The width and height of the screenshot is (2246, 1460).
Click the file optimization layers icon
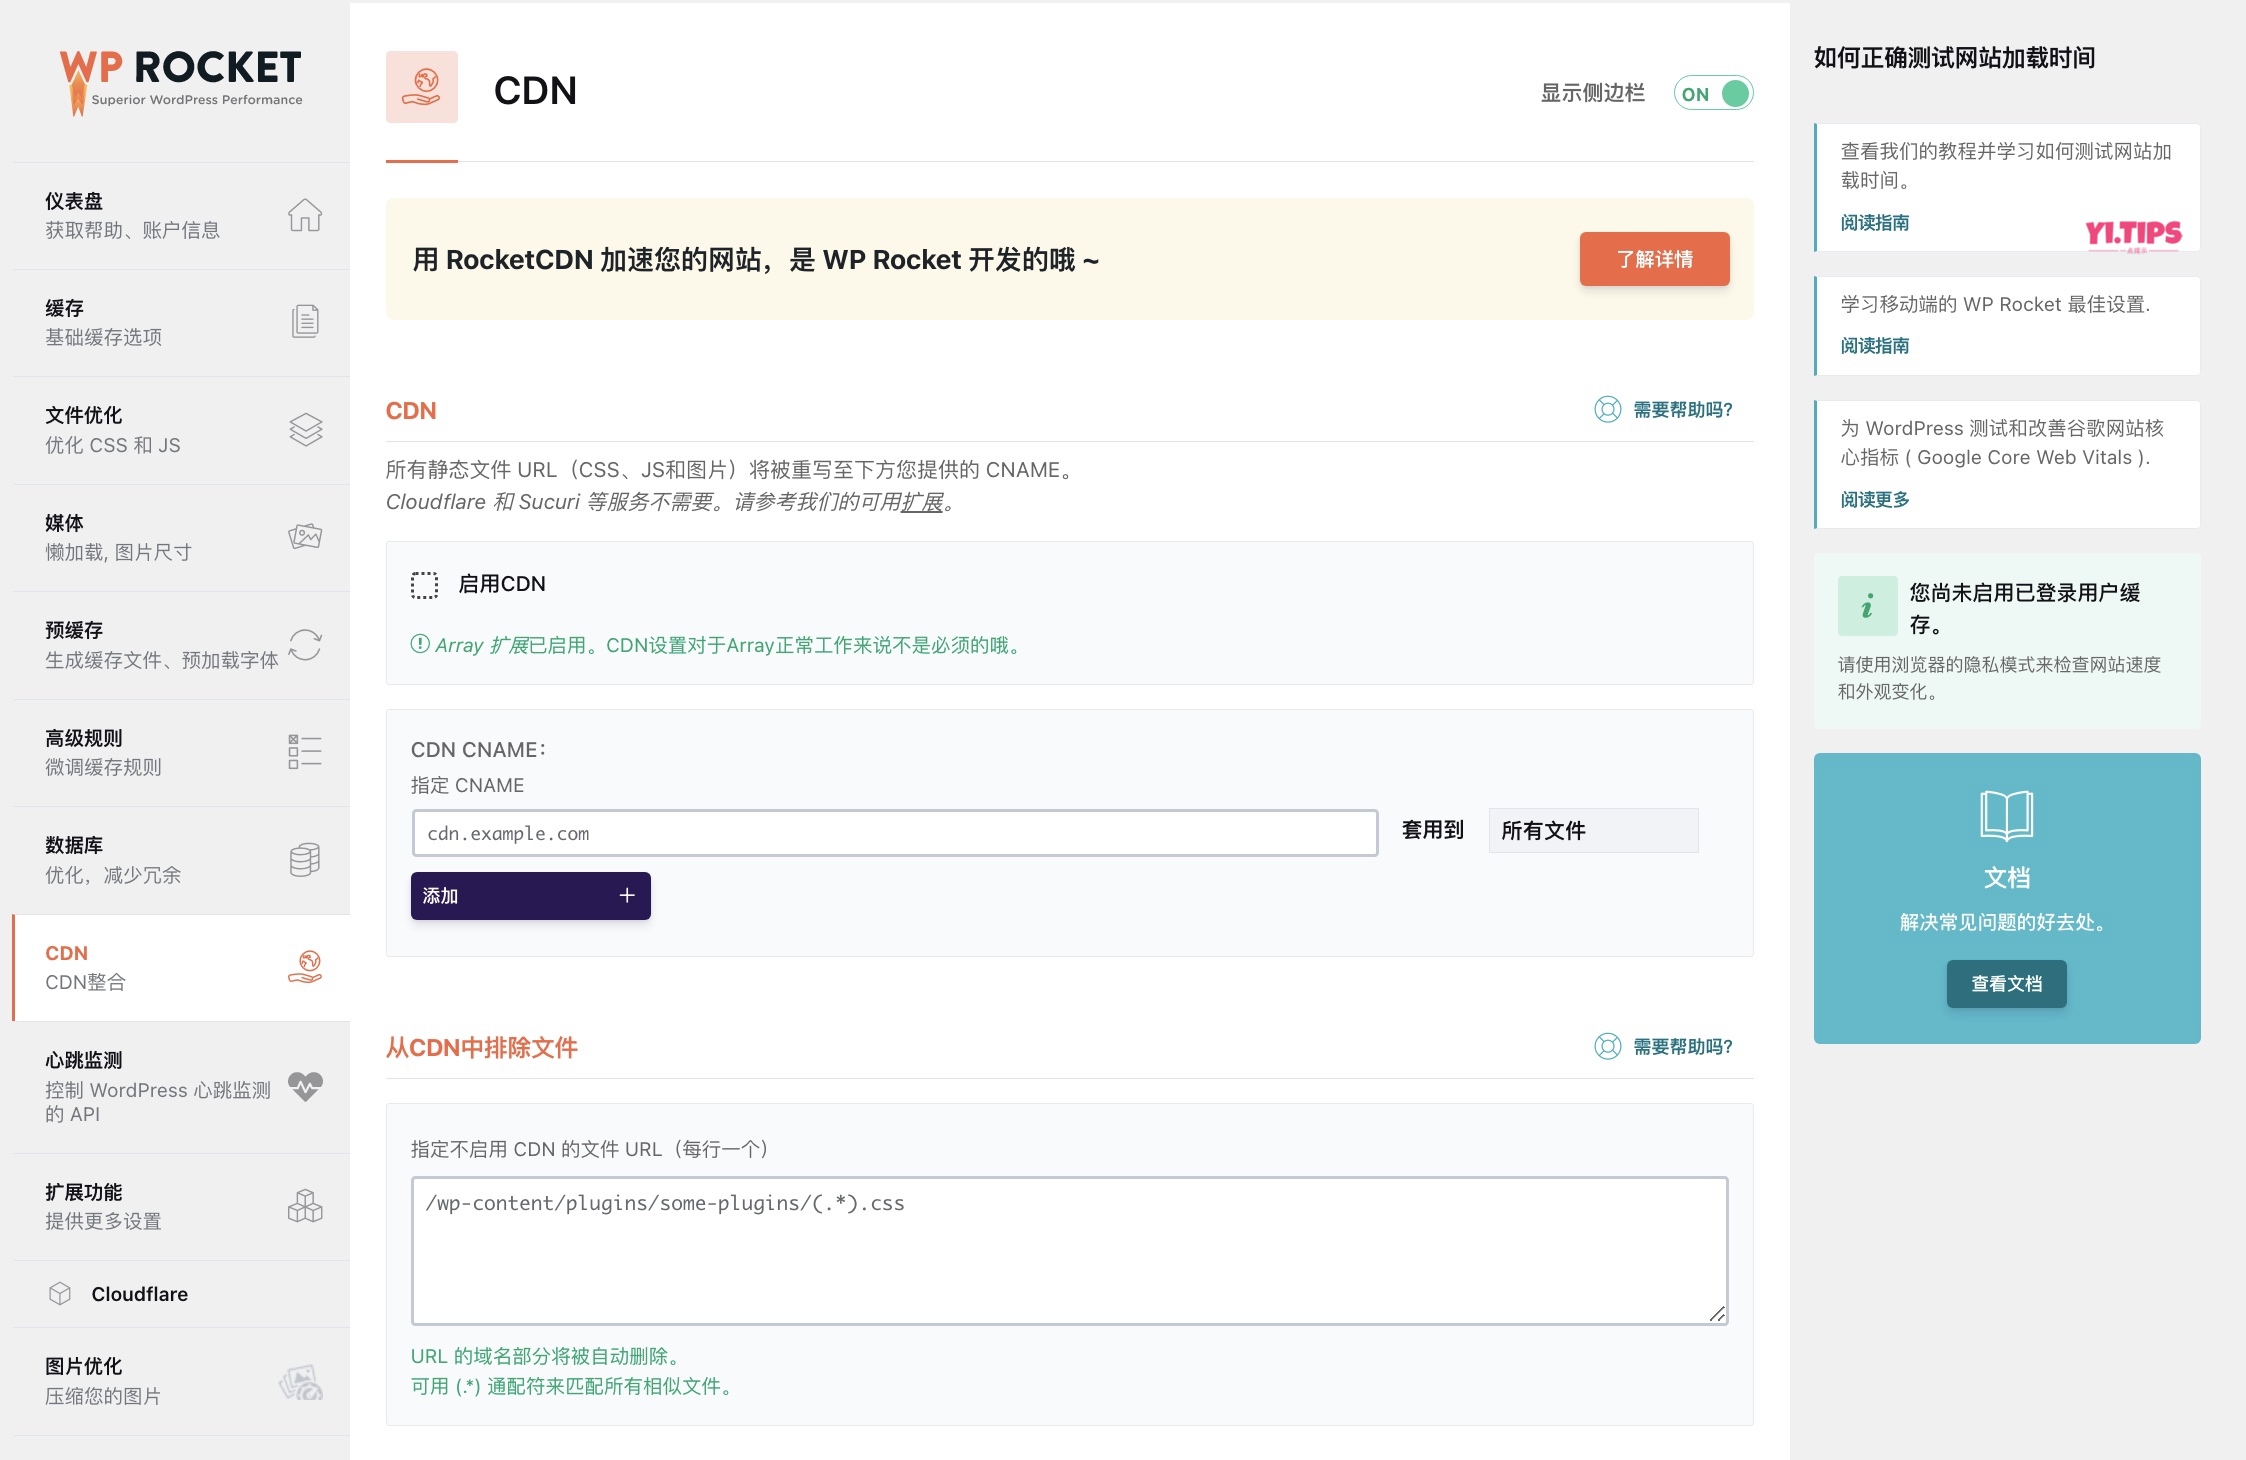click(305, 430)
